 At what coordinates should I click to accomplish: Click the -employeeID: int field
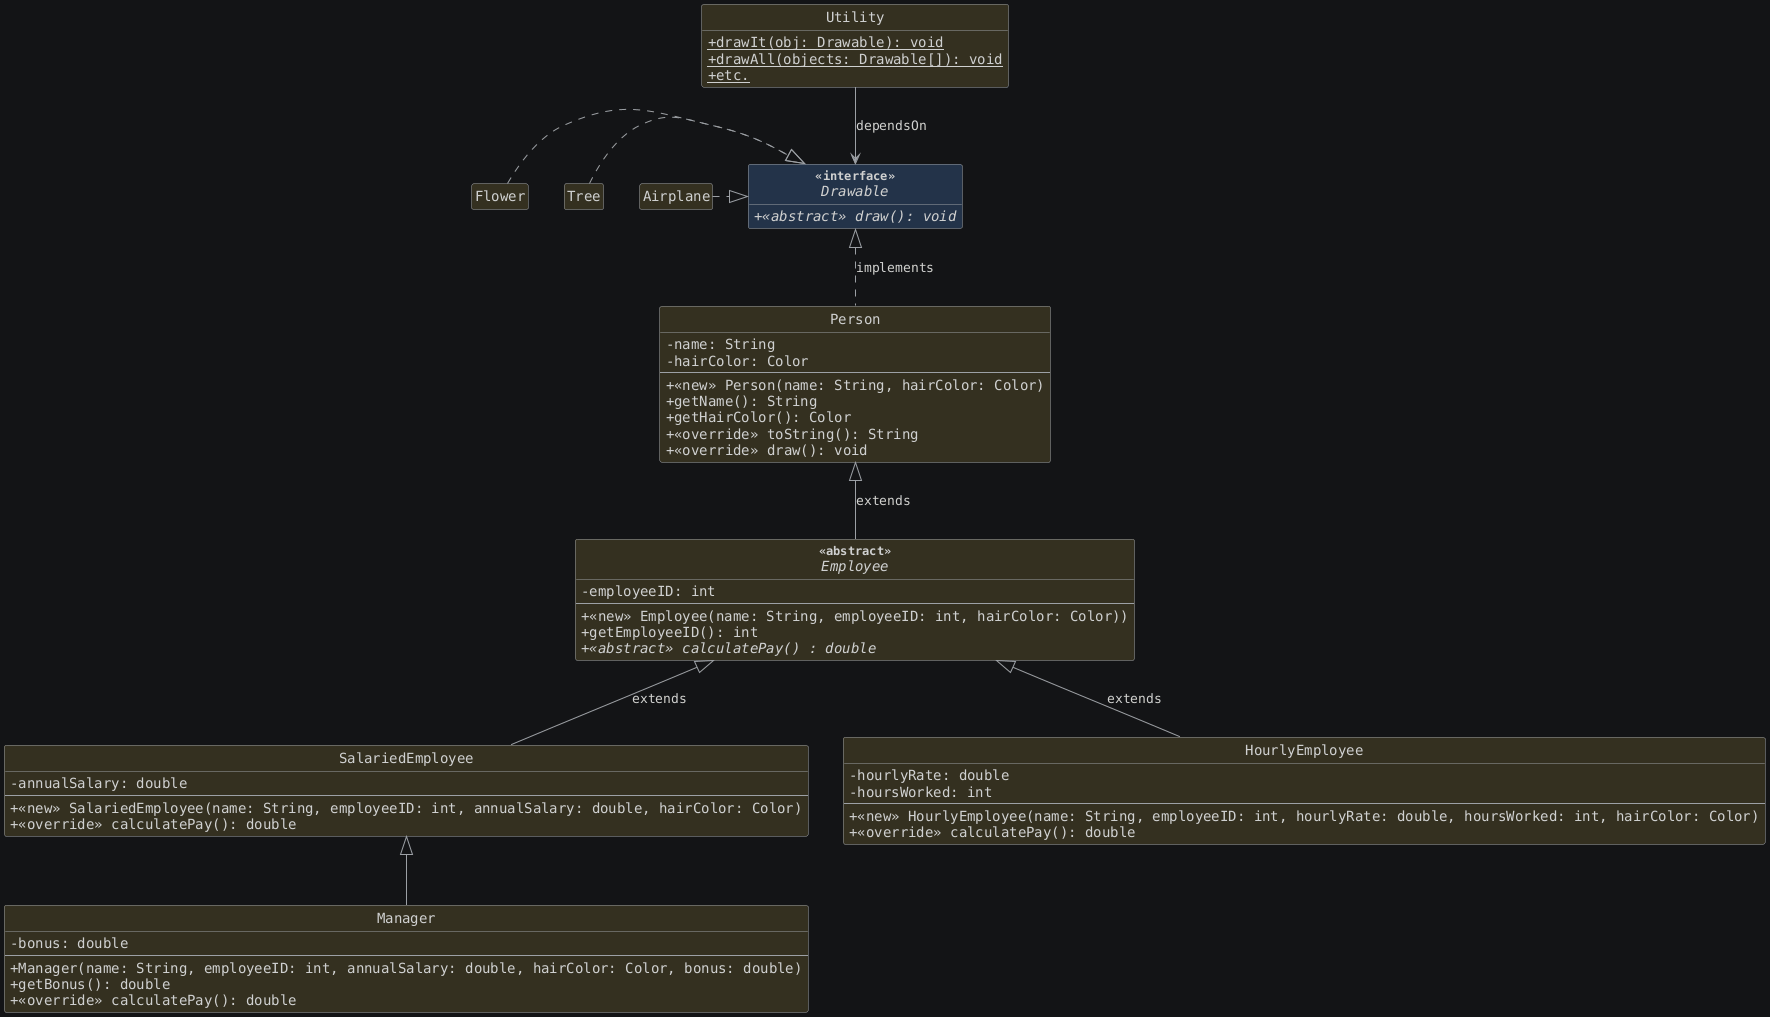click(x=648, y=591)
